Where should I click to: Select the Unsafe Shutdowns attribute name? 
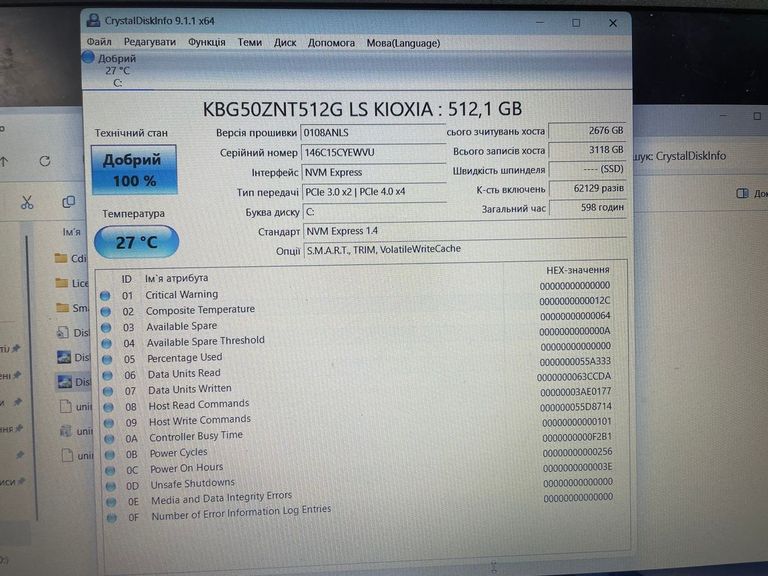tap(192, 484)
